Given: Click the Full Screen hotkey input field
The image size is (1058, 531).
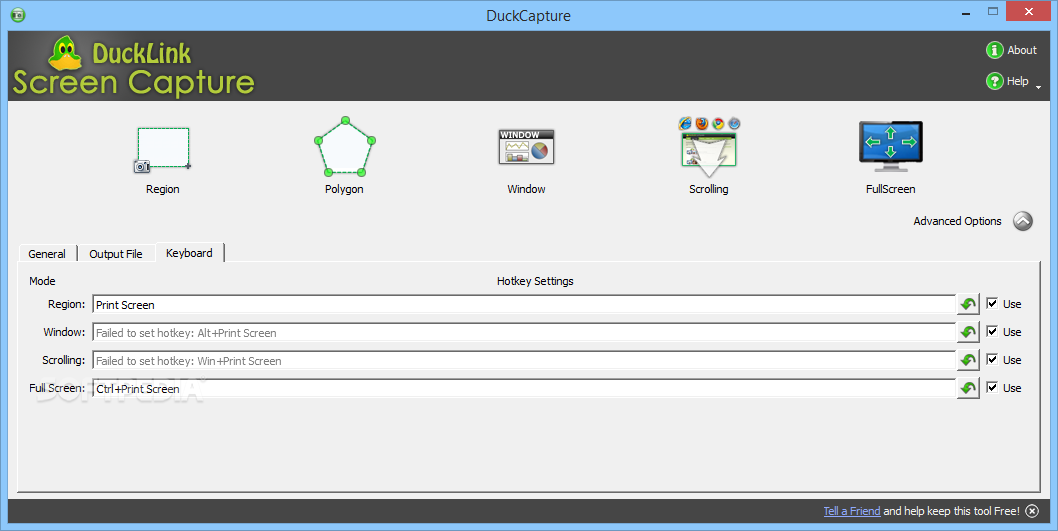Looking at the screenshot, I should pos(524,389).
